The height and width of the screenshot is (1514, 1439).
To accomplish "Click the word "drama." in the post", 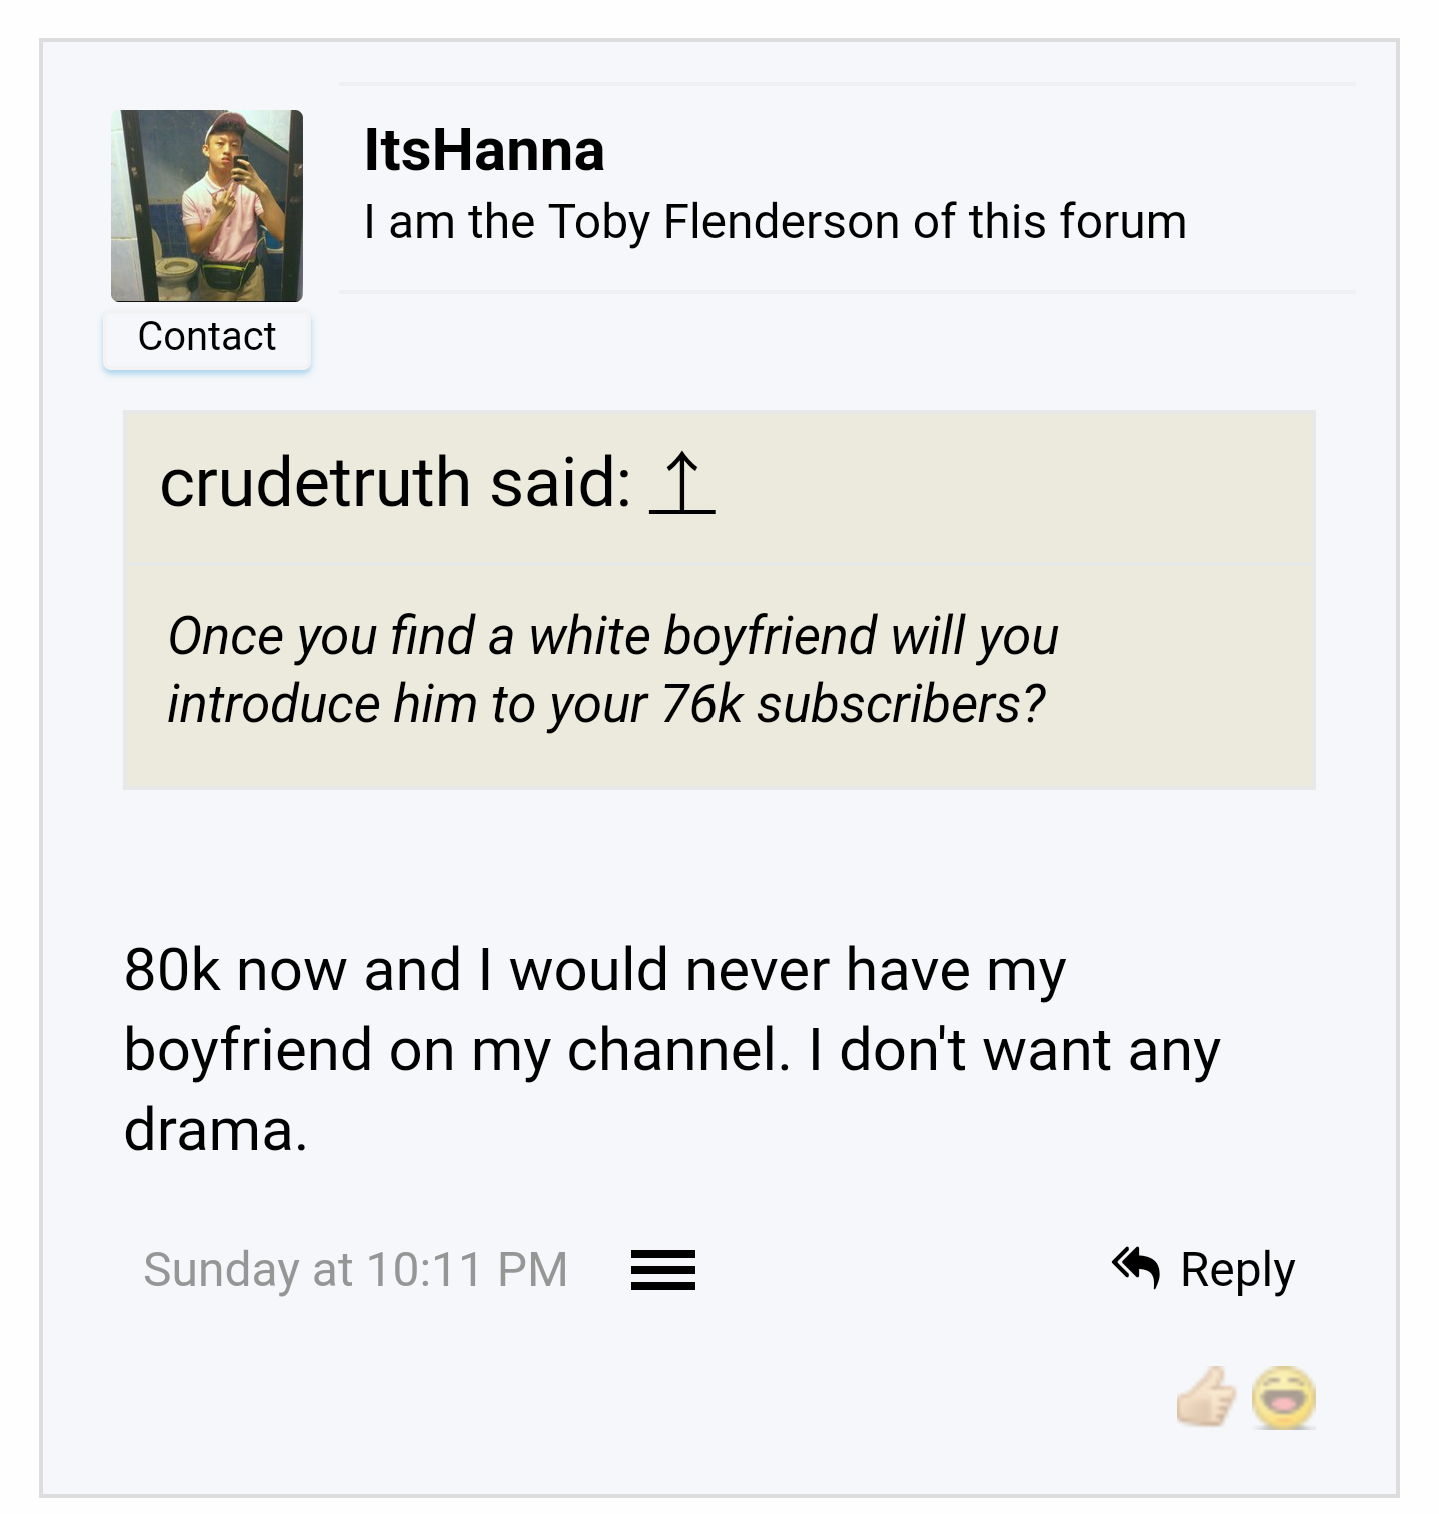I will click(215, 1131).
